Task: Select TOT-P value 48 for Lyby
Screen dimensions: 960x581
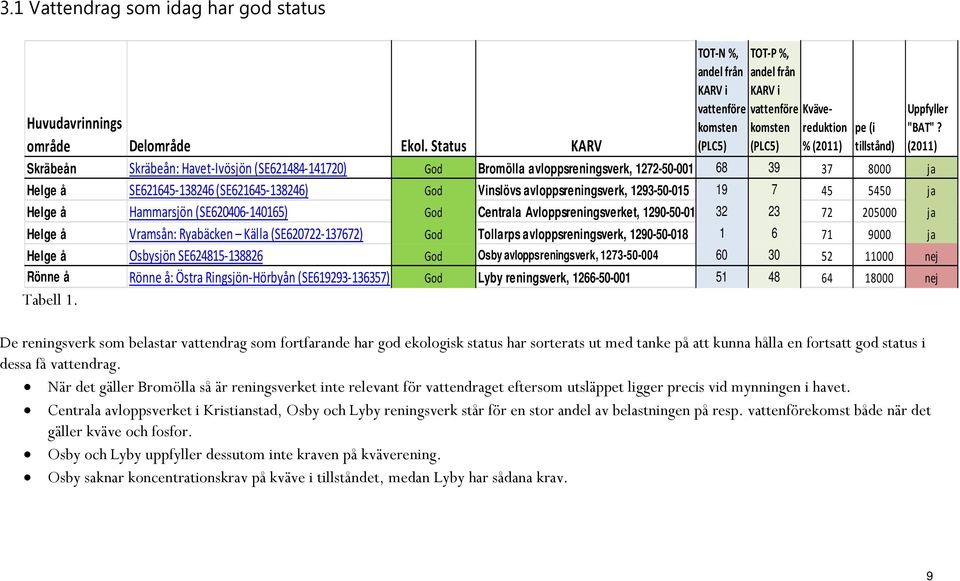Action: coord(774,277)
